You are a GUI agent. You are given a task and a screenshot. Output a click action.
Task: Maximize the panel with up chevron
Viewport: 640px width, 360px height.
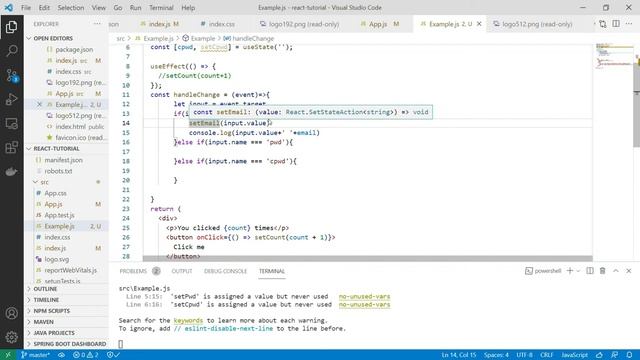pyautogui.click(x=616, y=271)
